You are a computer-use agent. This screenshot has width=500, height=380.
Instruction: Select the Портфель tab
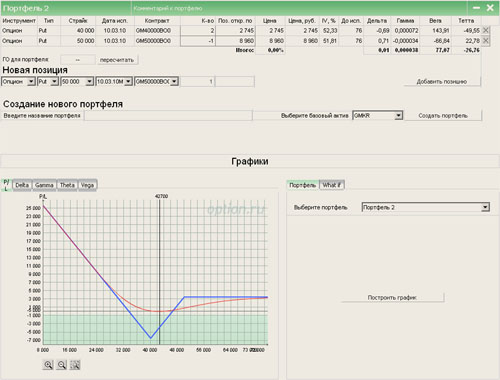pos(302,185)
